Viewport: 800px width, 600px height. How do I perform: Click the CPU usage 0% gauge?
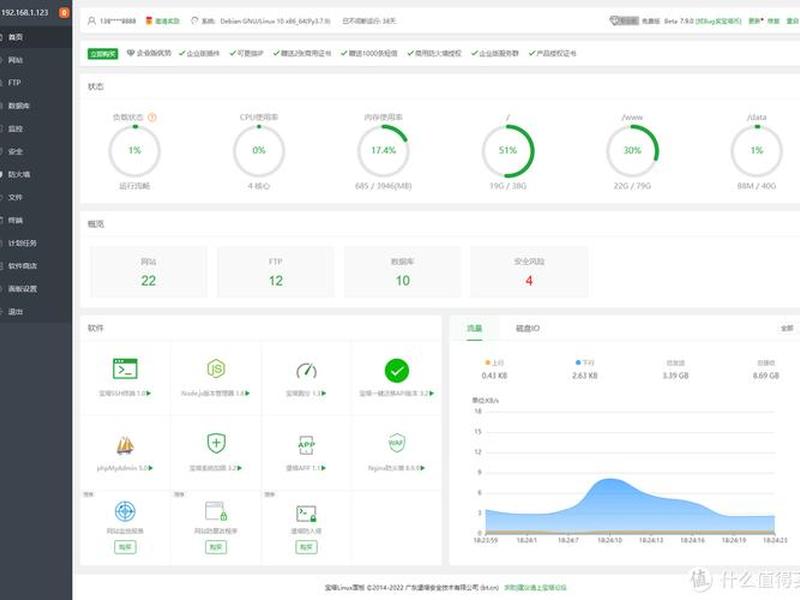[x=259, y=151]
